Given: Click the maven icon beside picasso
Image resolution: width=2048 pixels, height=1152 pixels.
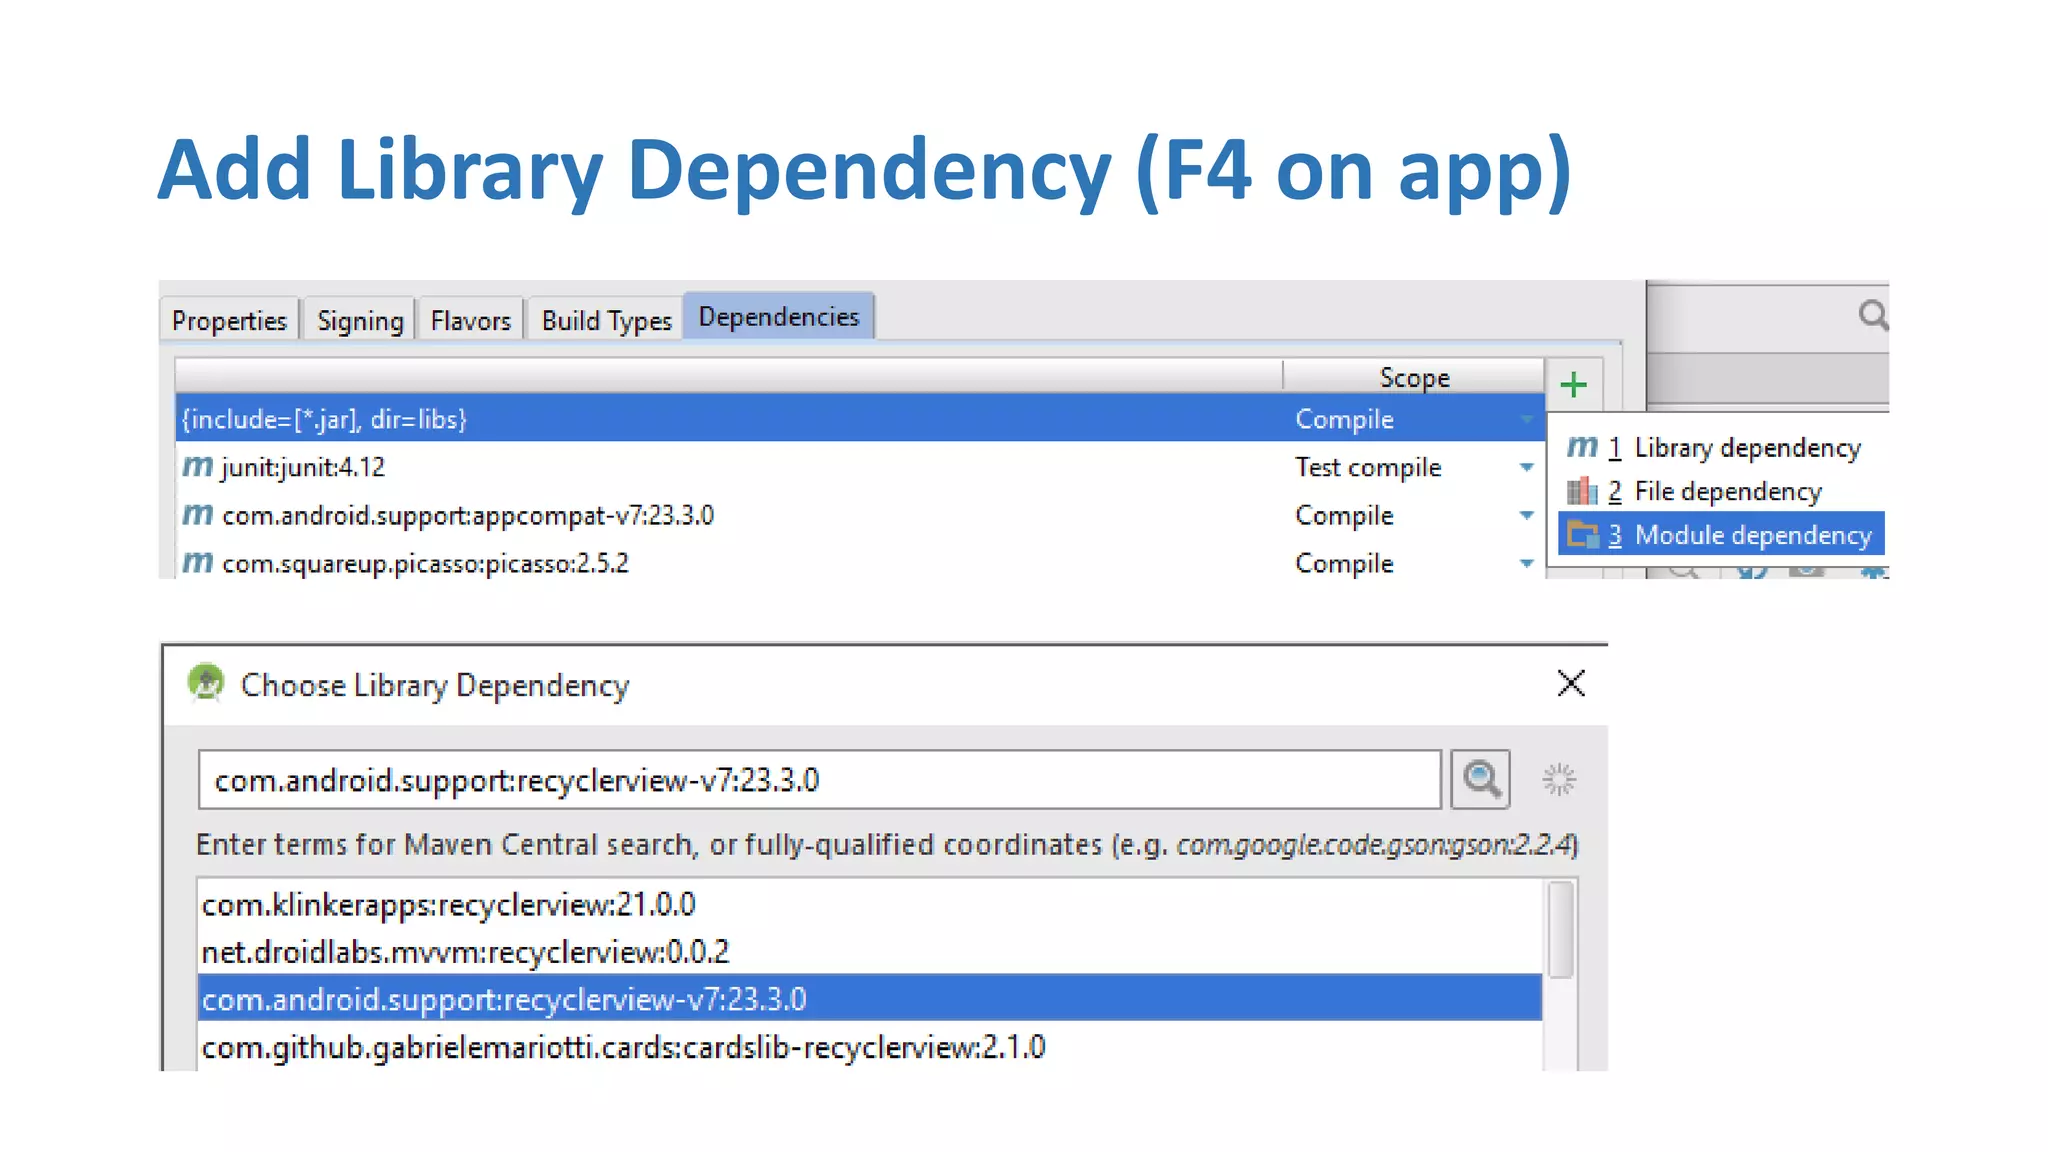Looking at the screenshot, I should (197, 562).
